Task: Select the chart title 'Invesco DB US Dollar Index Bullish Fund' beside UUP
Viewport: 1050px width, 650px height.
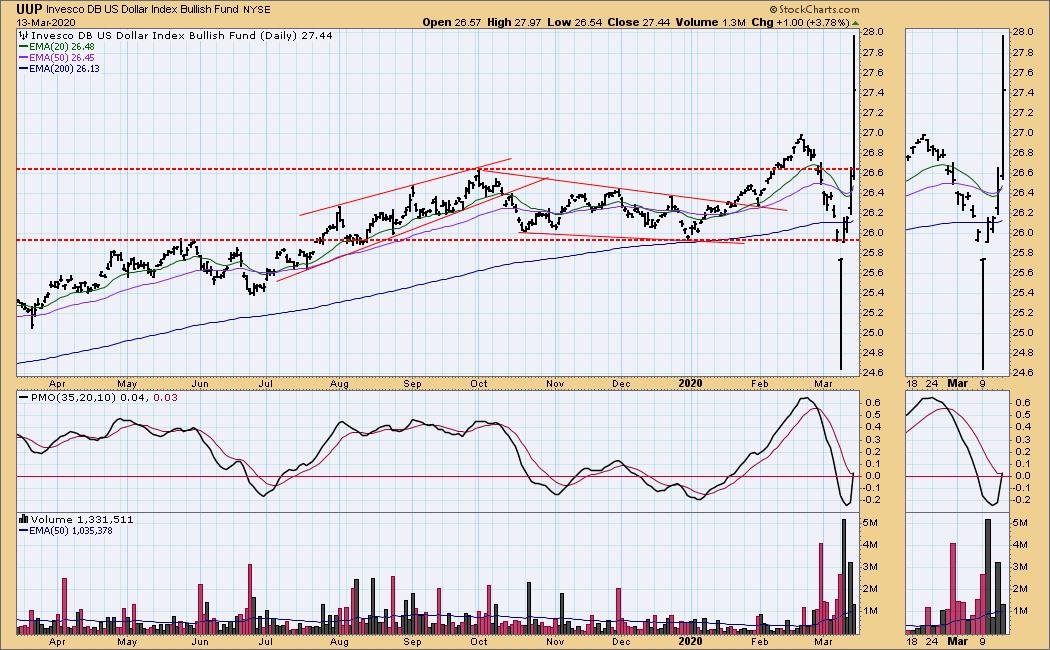Action: coord(144,10)
